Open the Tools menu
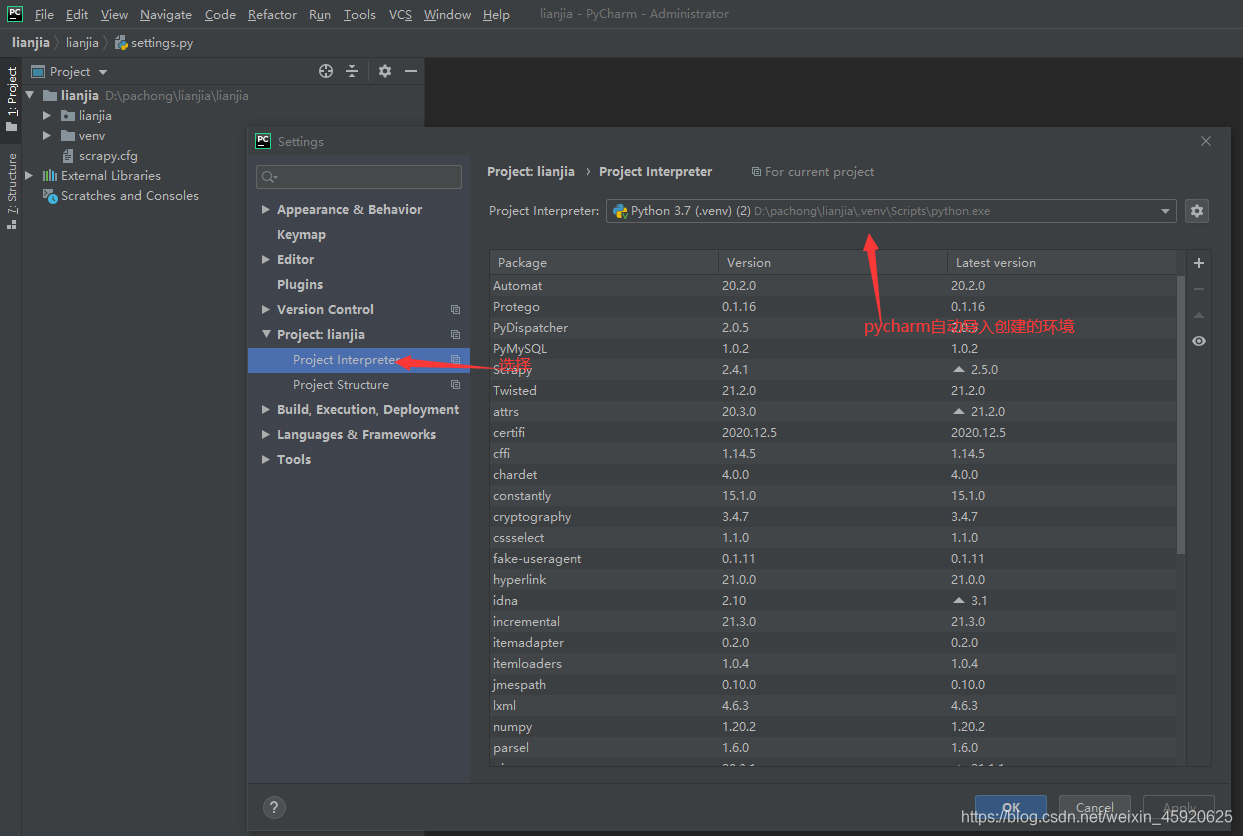The width and height of the screenshot is (1243, 836). (359, 15)
